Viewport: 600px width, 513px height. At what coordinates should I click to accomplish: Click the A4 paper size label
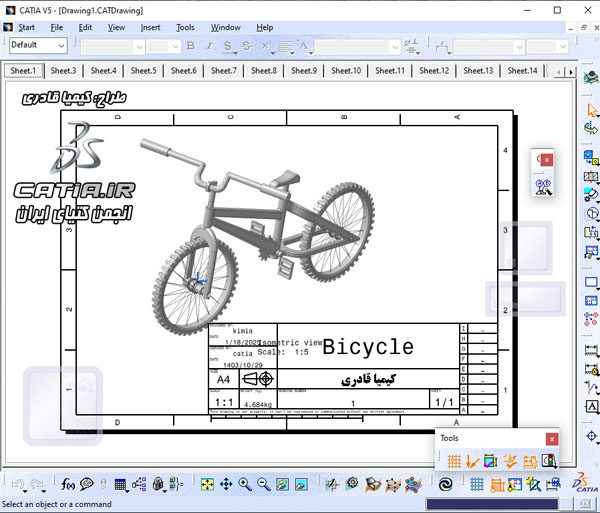[223, 379]
